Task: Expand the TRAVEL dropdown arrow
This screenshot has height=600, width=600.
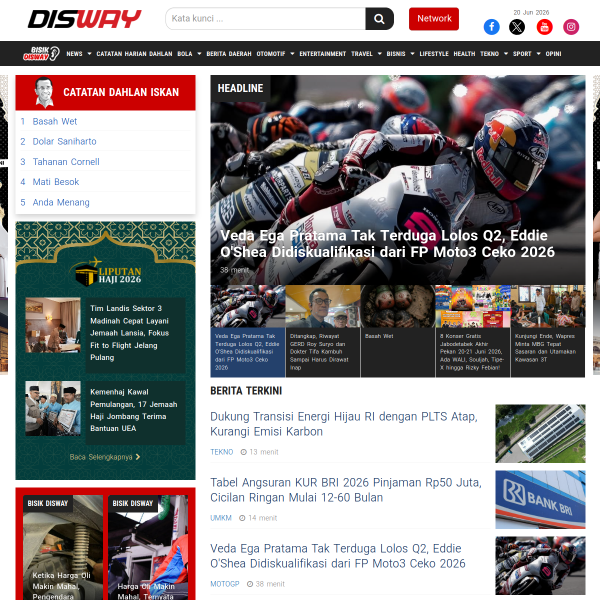Action: (x=379, y=54)
